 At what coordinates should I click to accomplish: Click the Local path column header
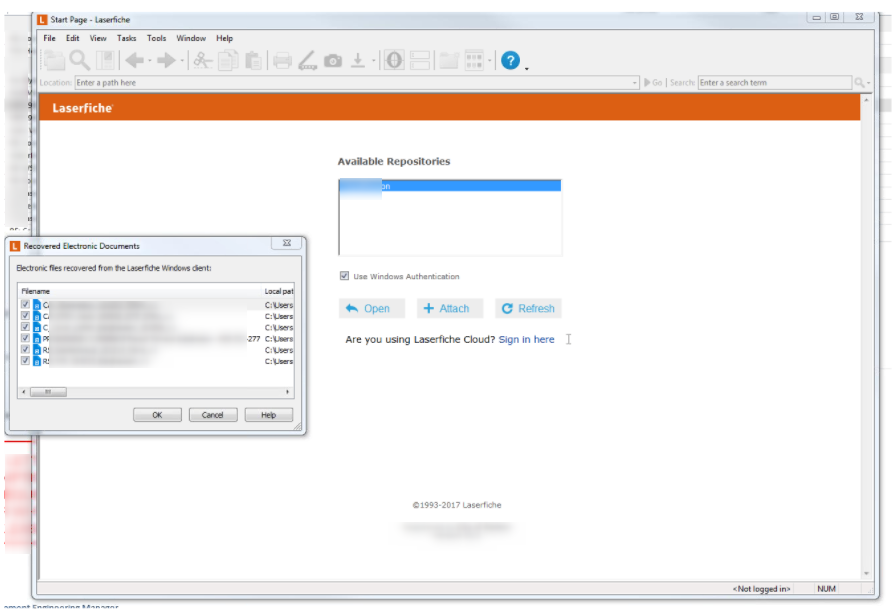tap(278, 291)
